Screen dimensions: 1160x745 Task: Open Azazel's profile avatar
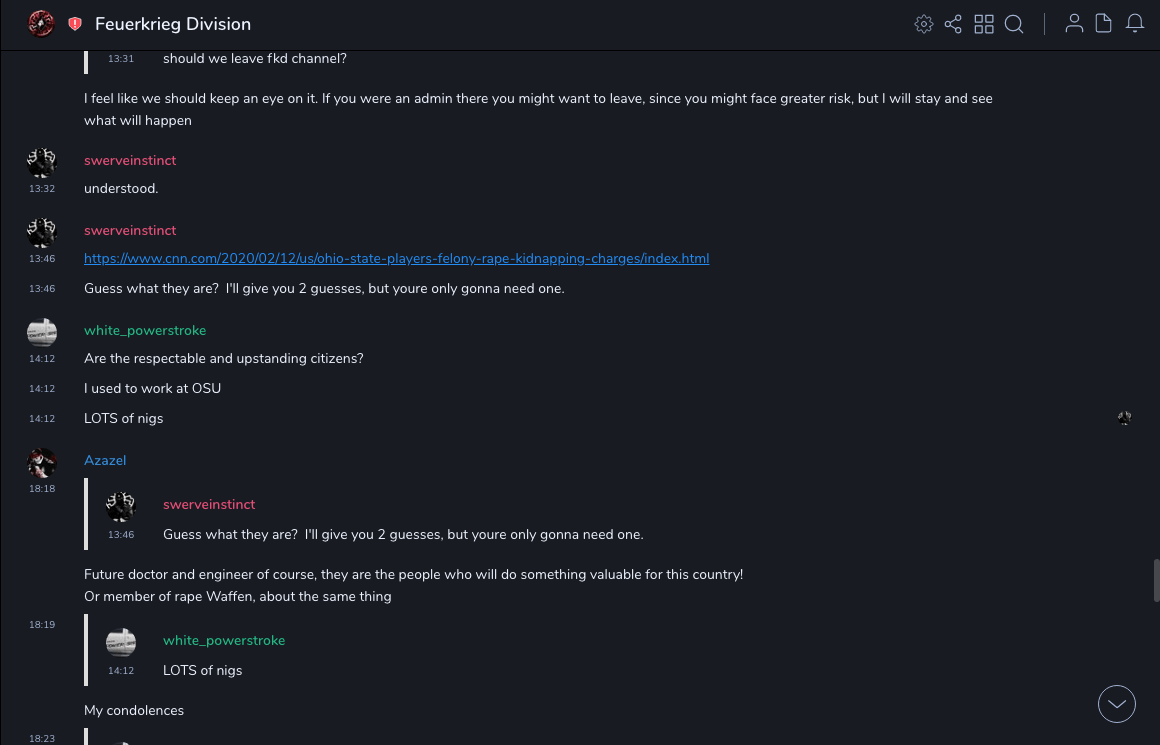pos(42,462)
